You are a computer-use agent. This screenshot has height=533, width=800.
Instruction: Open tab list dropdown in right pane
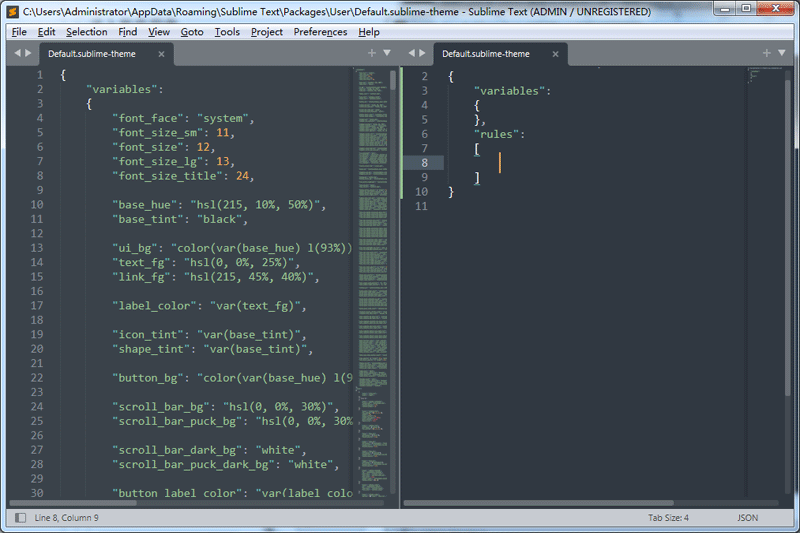782,53
